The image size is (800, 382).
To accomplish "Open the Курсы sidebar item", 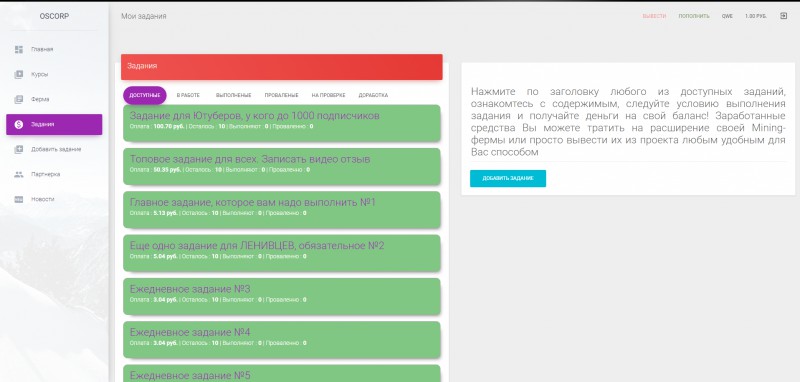I will click(x=54, y=74).
